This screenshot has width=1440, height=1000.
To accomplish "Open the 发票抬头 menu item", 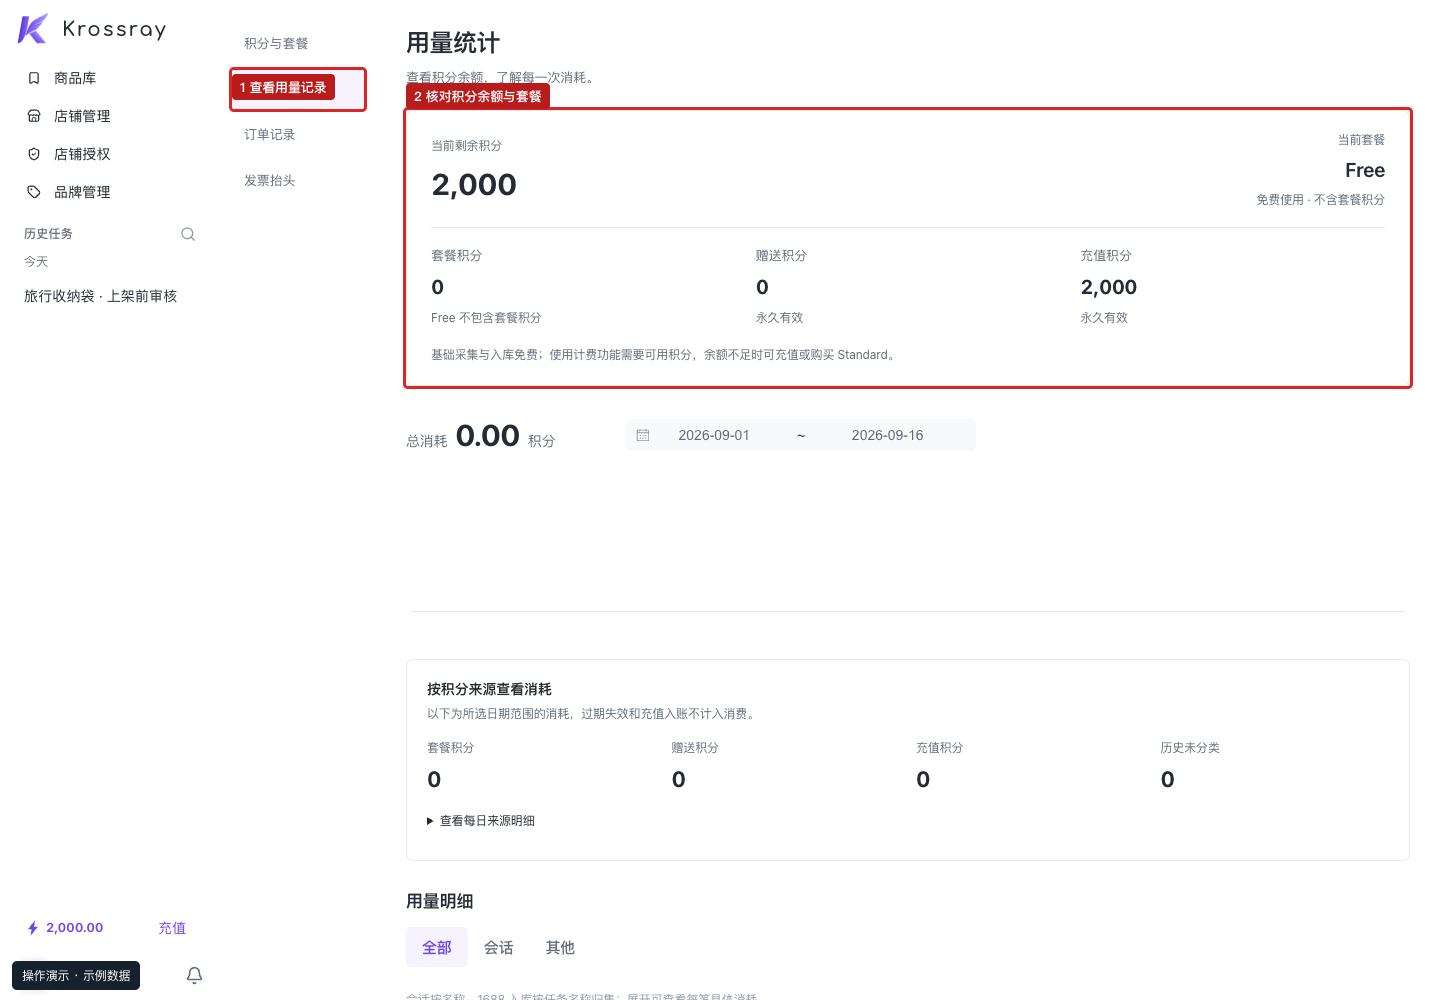I will coord(270,180).
